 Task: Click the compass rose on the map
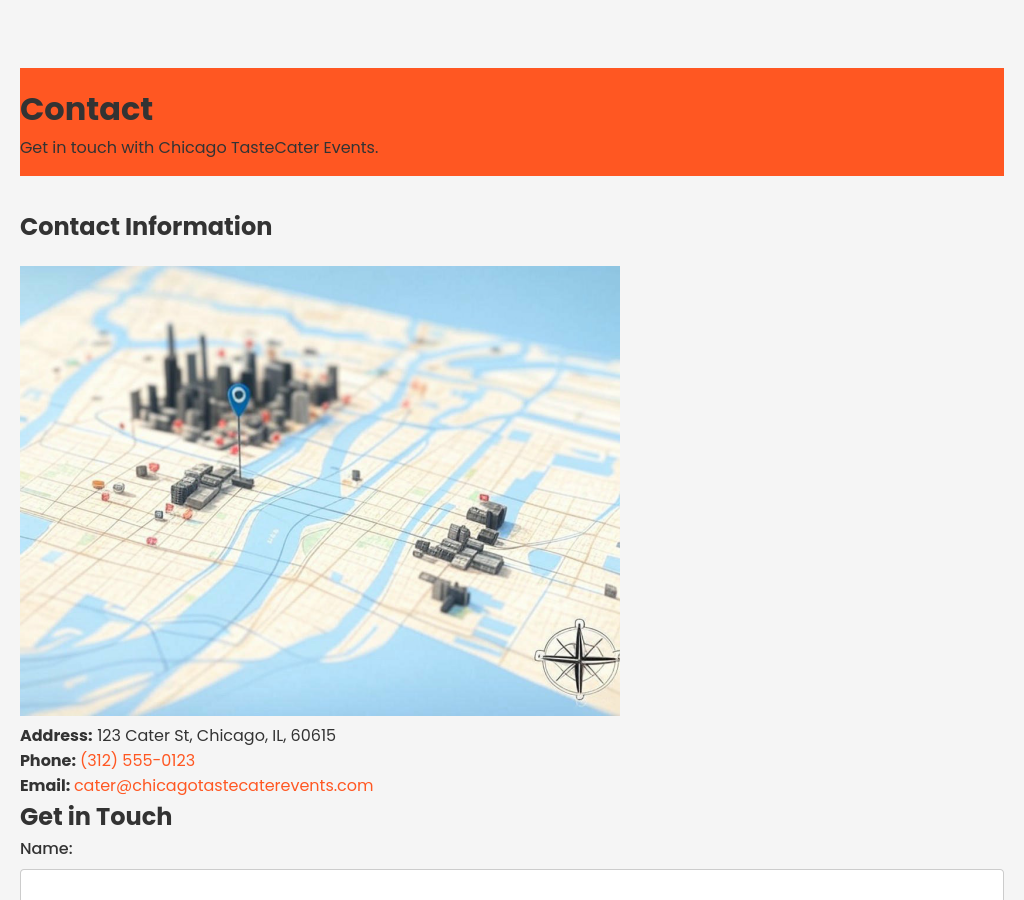[x=579, y=660]
